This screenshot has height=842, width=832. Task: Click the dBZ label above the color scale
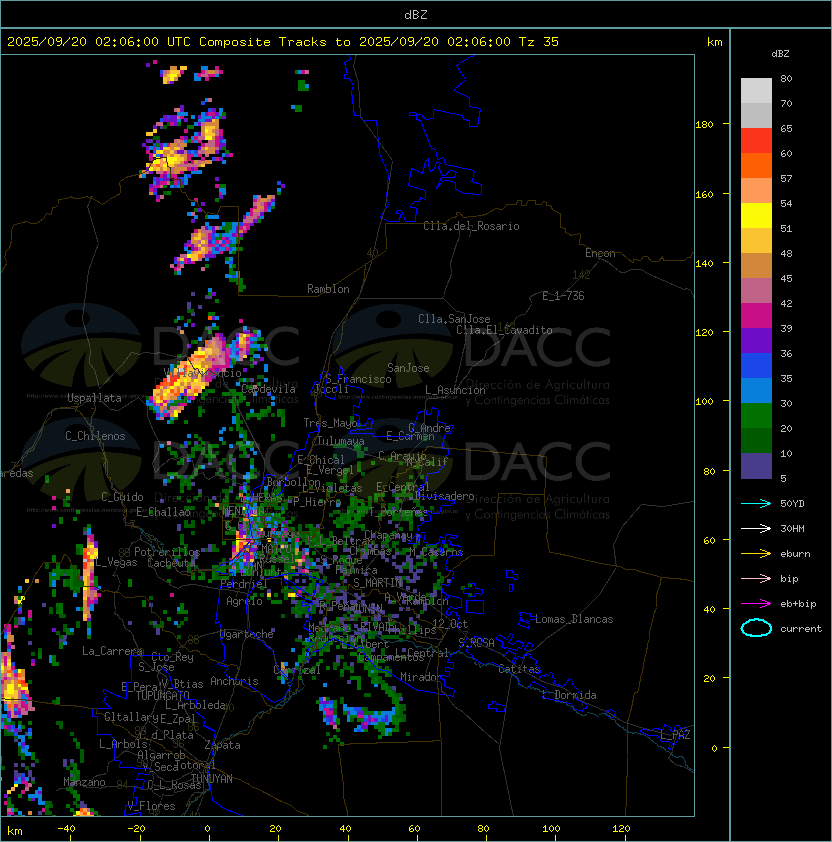click(780, 54)
